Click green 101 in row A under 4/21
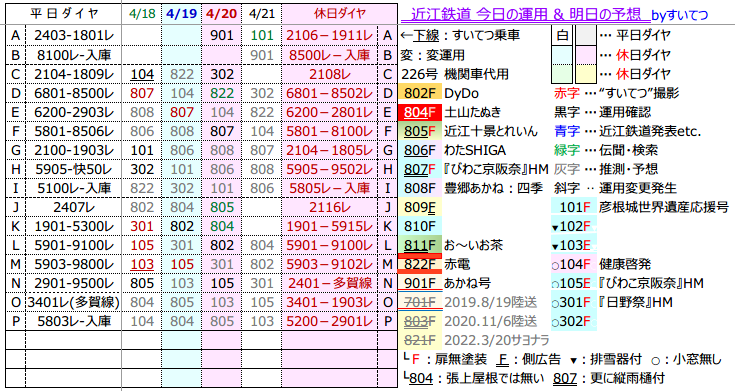Image resolution: width=735 pixels, height=391 pixels. pyautogui.click(x=262, y=36)
